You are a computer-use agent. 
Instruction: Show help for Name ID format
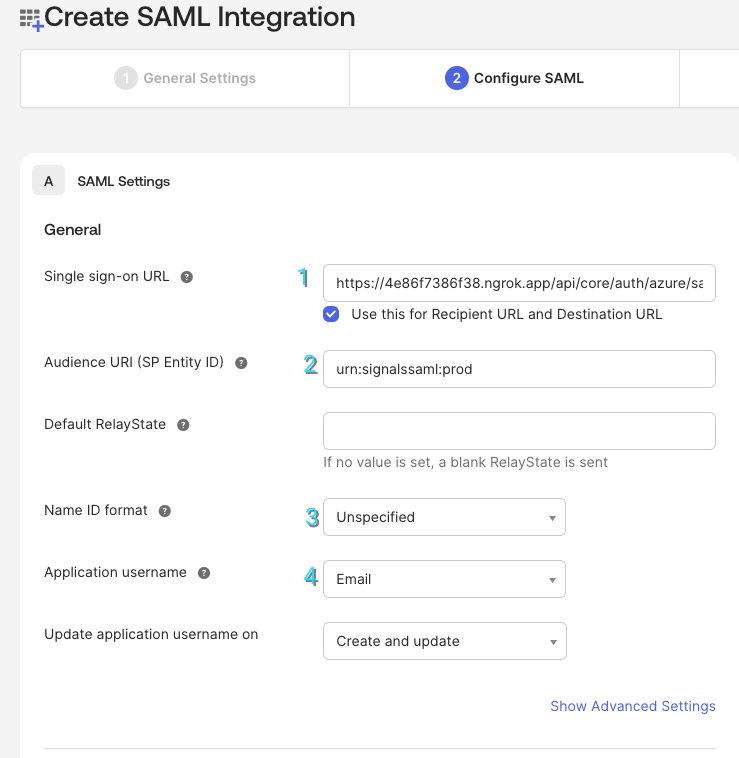point(165,511)
